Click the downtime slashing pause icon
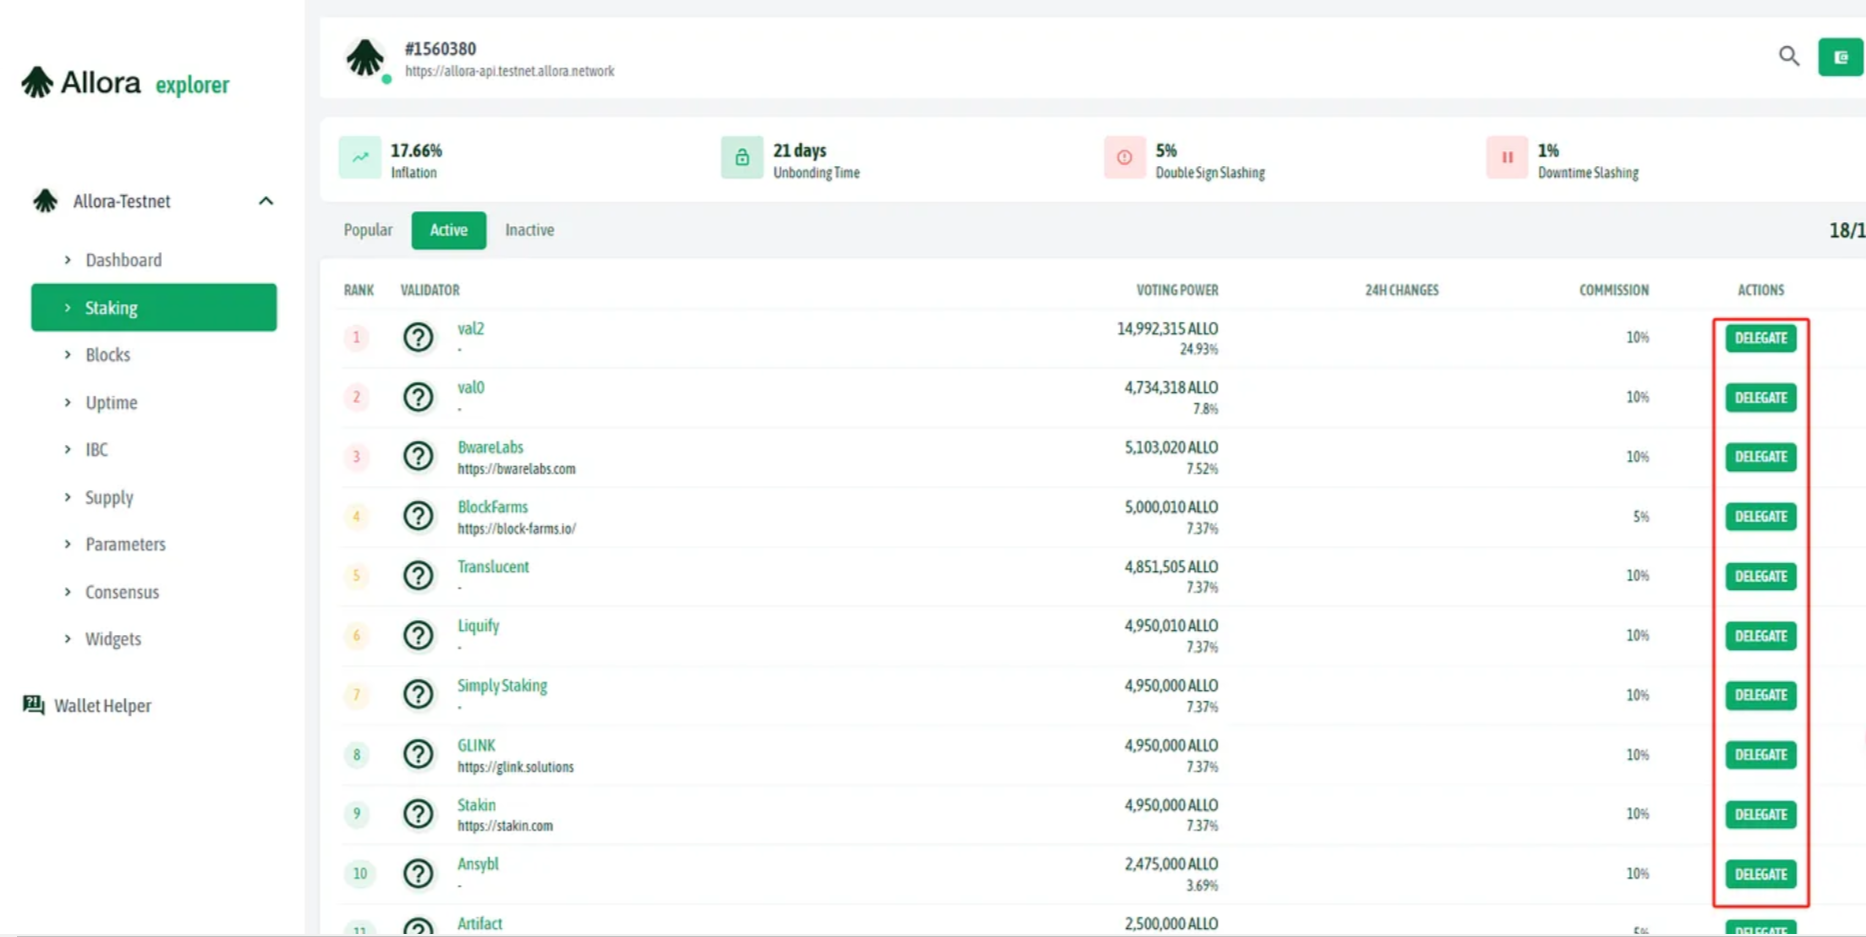 1506,158
